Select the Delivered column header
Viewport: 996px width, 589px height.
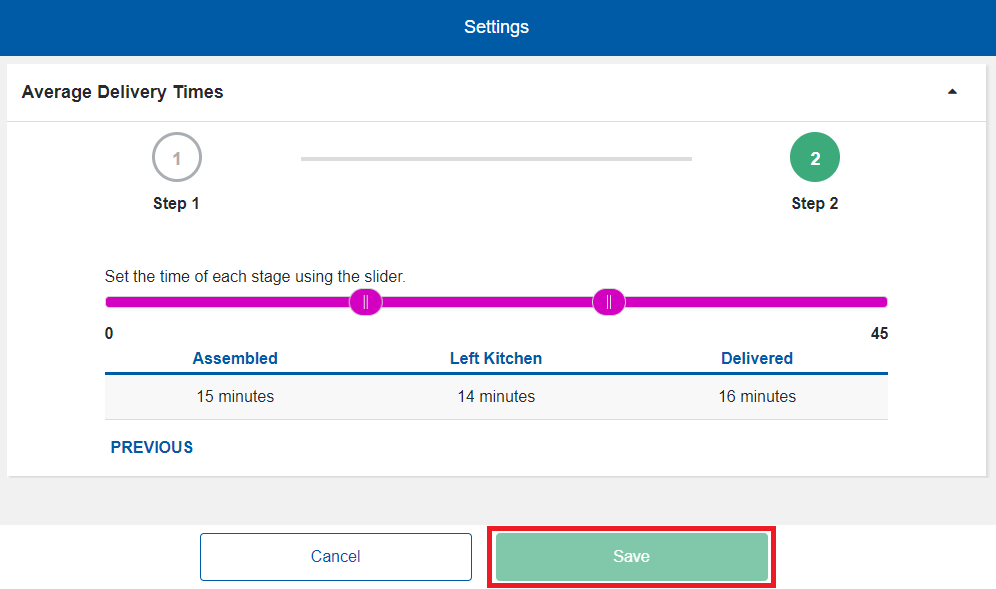coord(757,358)
